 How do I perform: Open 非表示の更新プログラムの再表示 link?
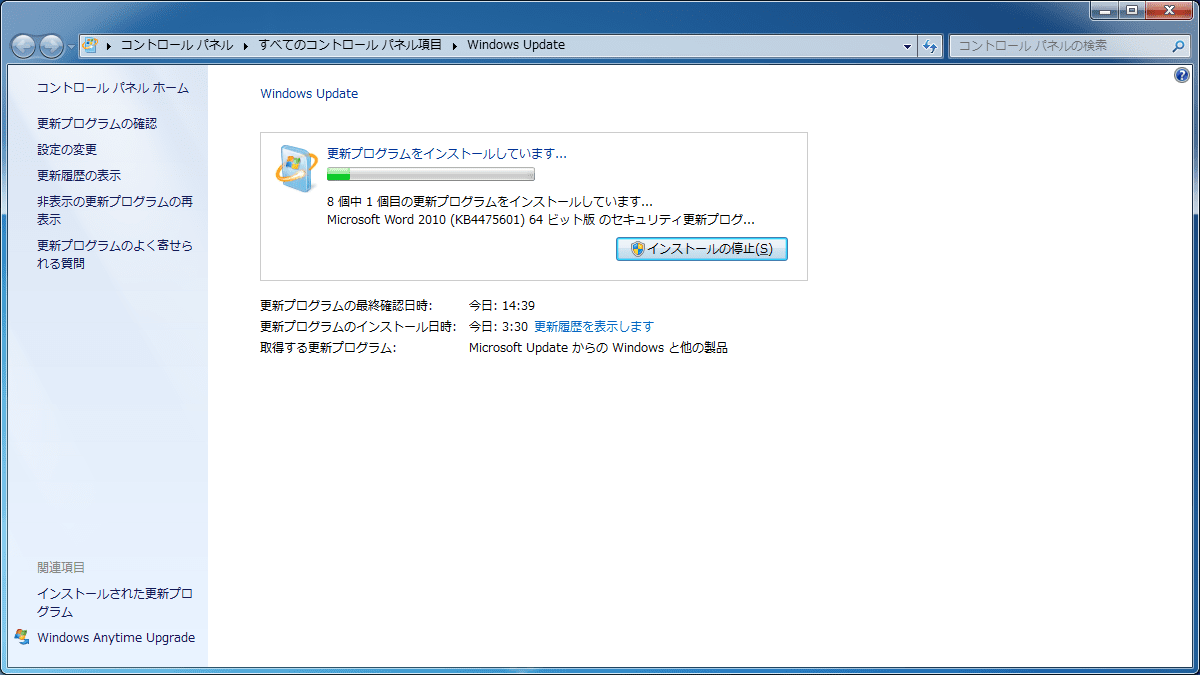(115, 211)
